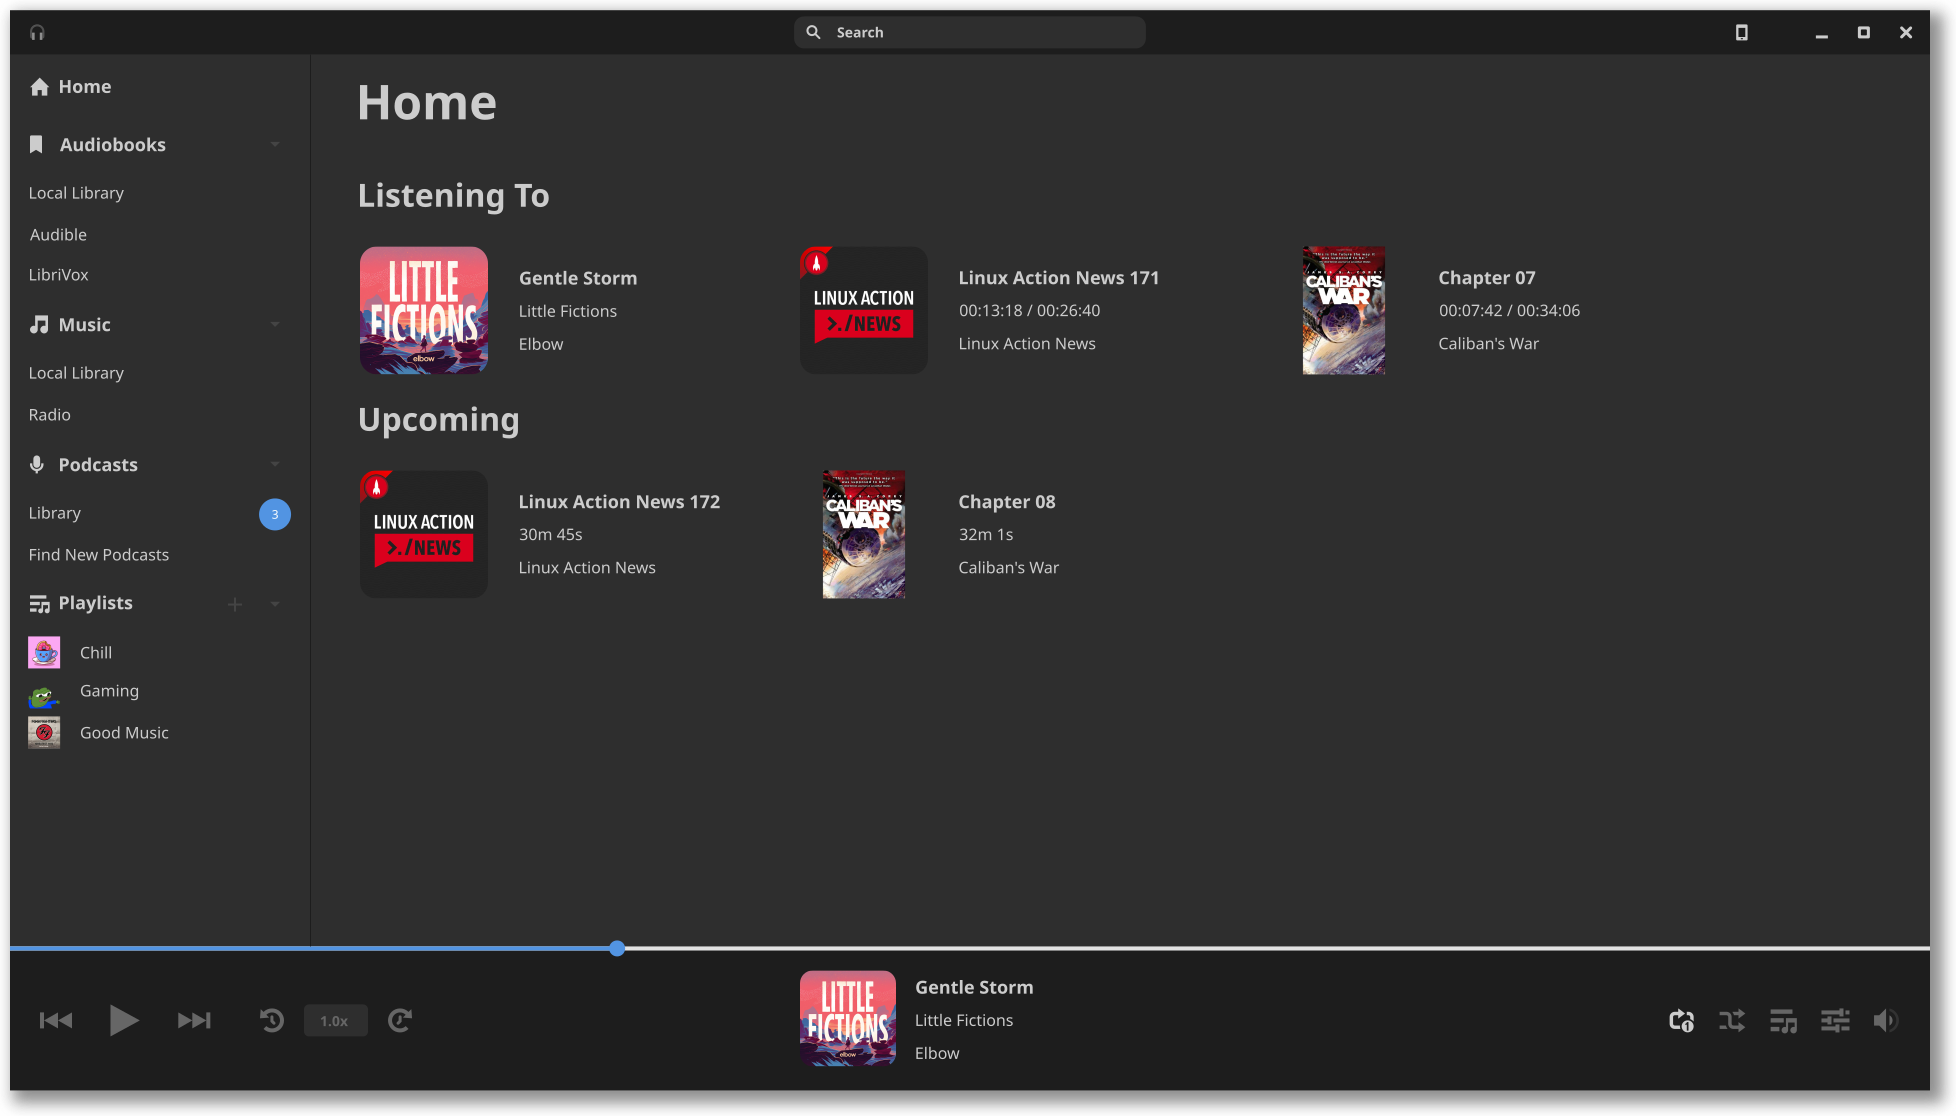Skip to the next track

(194, 1020)
